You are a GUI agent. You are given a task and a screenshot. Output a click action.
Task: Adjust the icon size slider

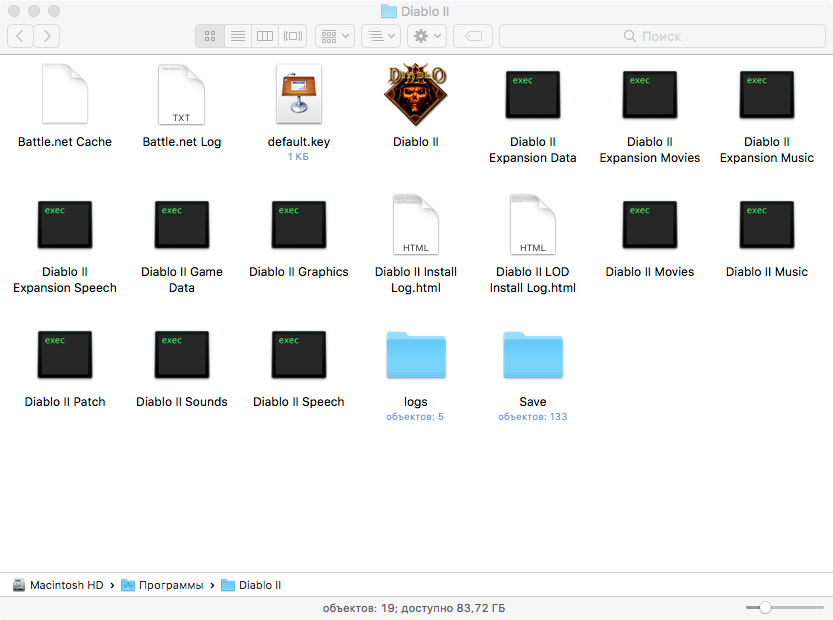766,607
